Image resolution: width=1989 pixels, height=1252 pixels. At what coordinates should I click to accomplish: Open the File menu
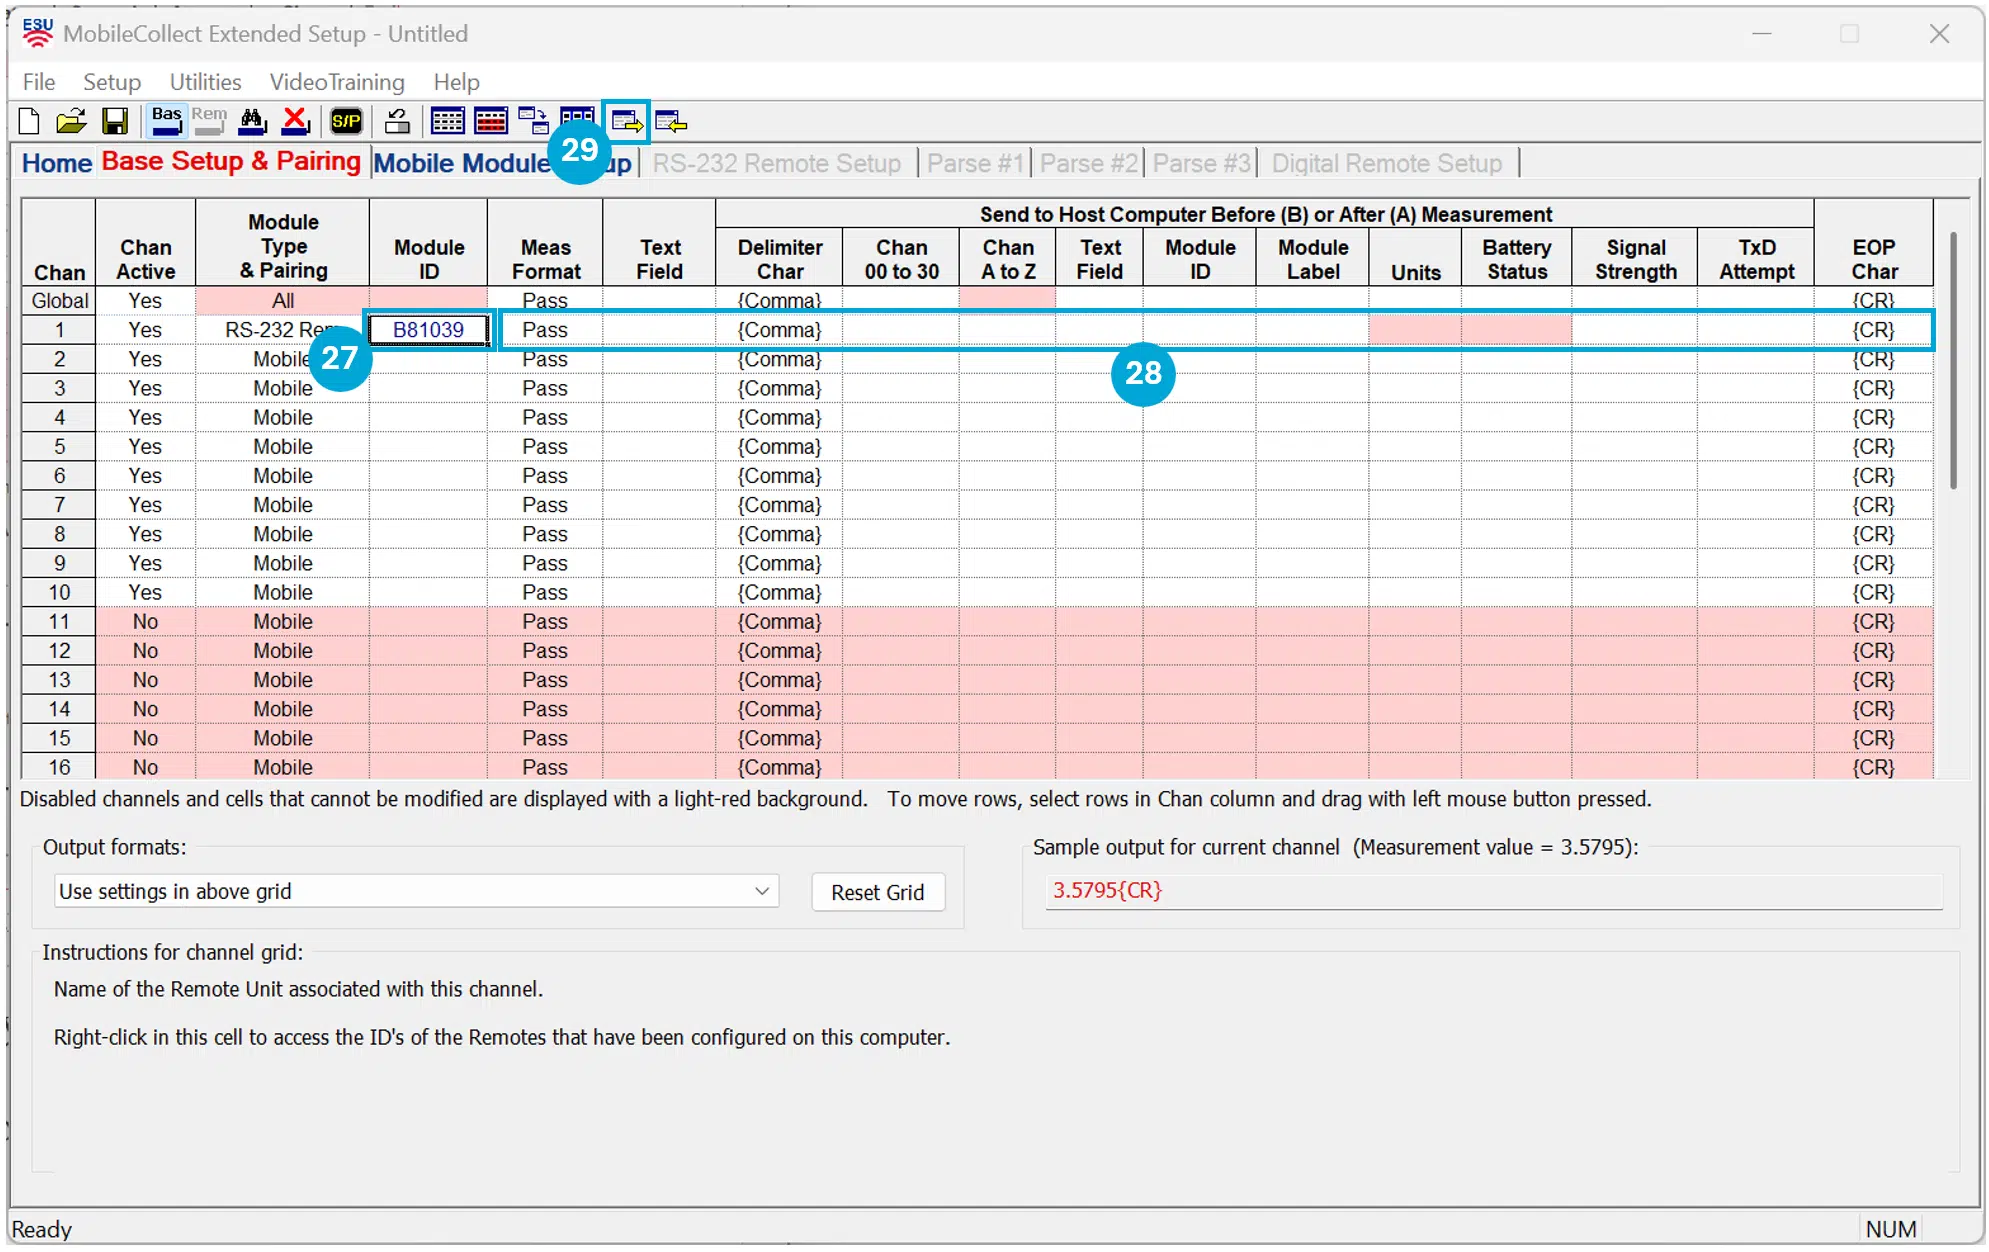pos(39,82)
